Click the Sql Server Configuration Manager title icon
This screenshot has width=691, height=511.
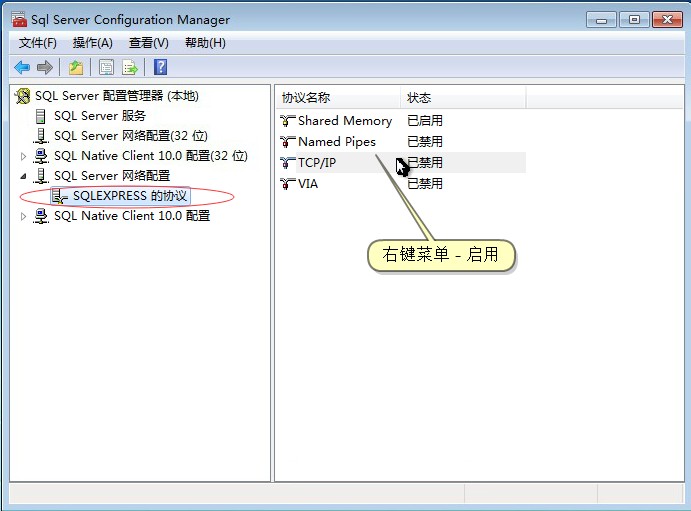coord(19,19)
